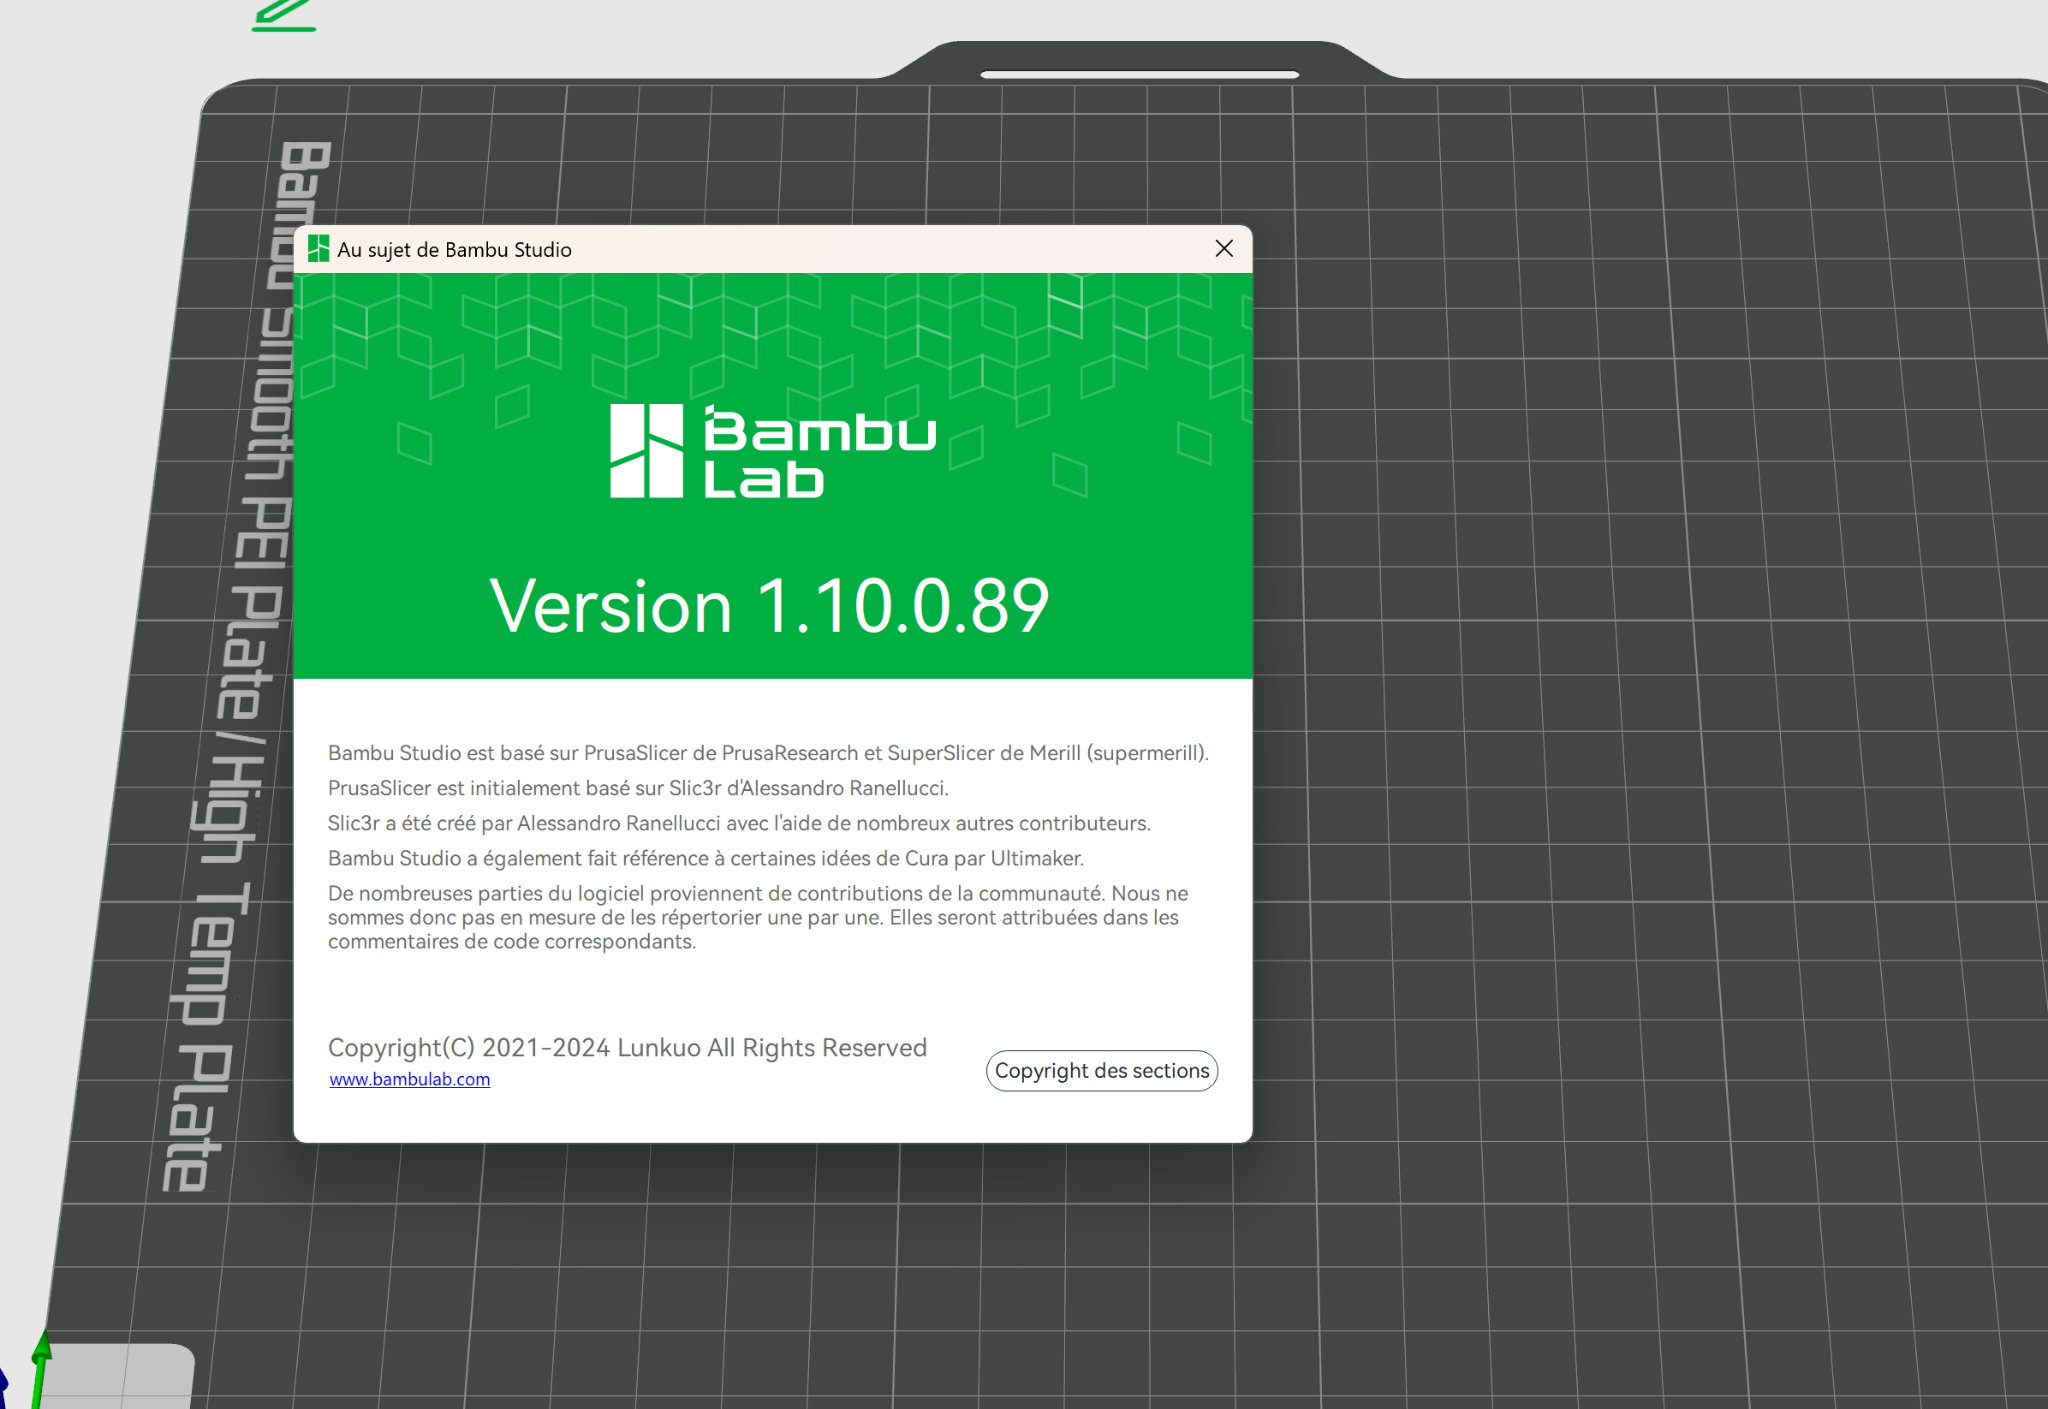Click the green plate name edit pencil icon
The image size is (2048, 1409).
coord(284,14)
